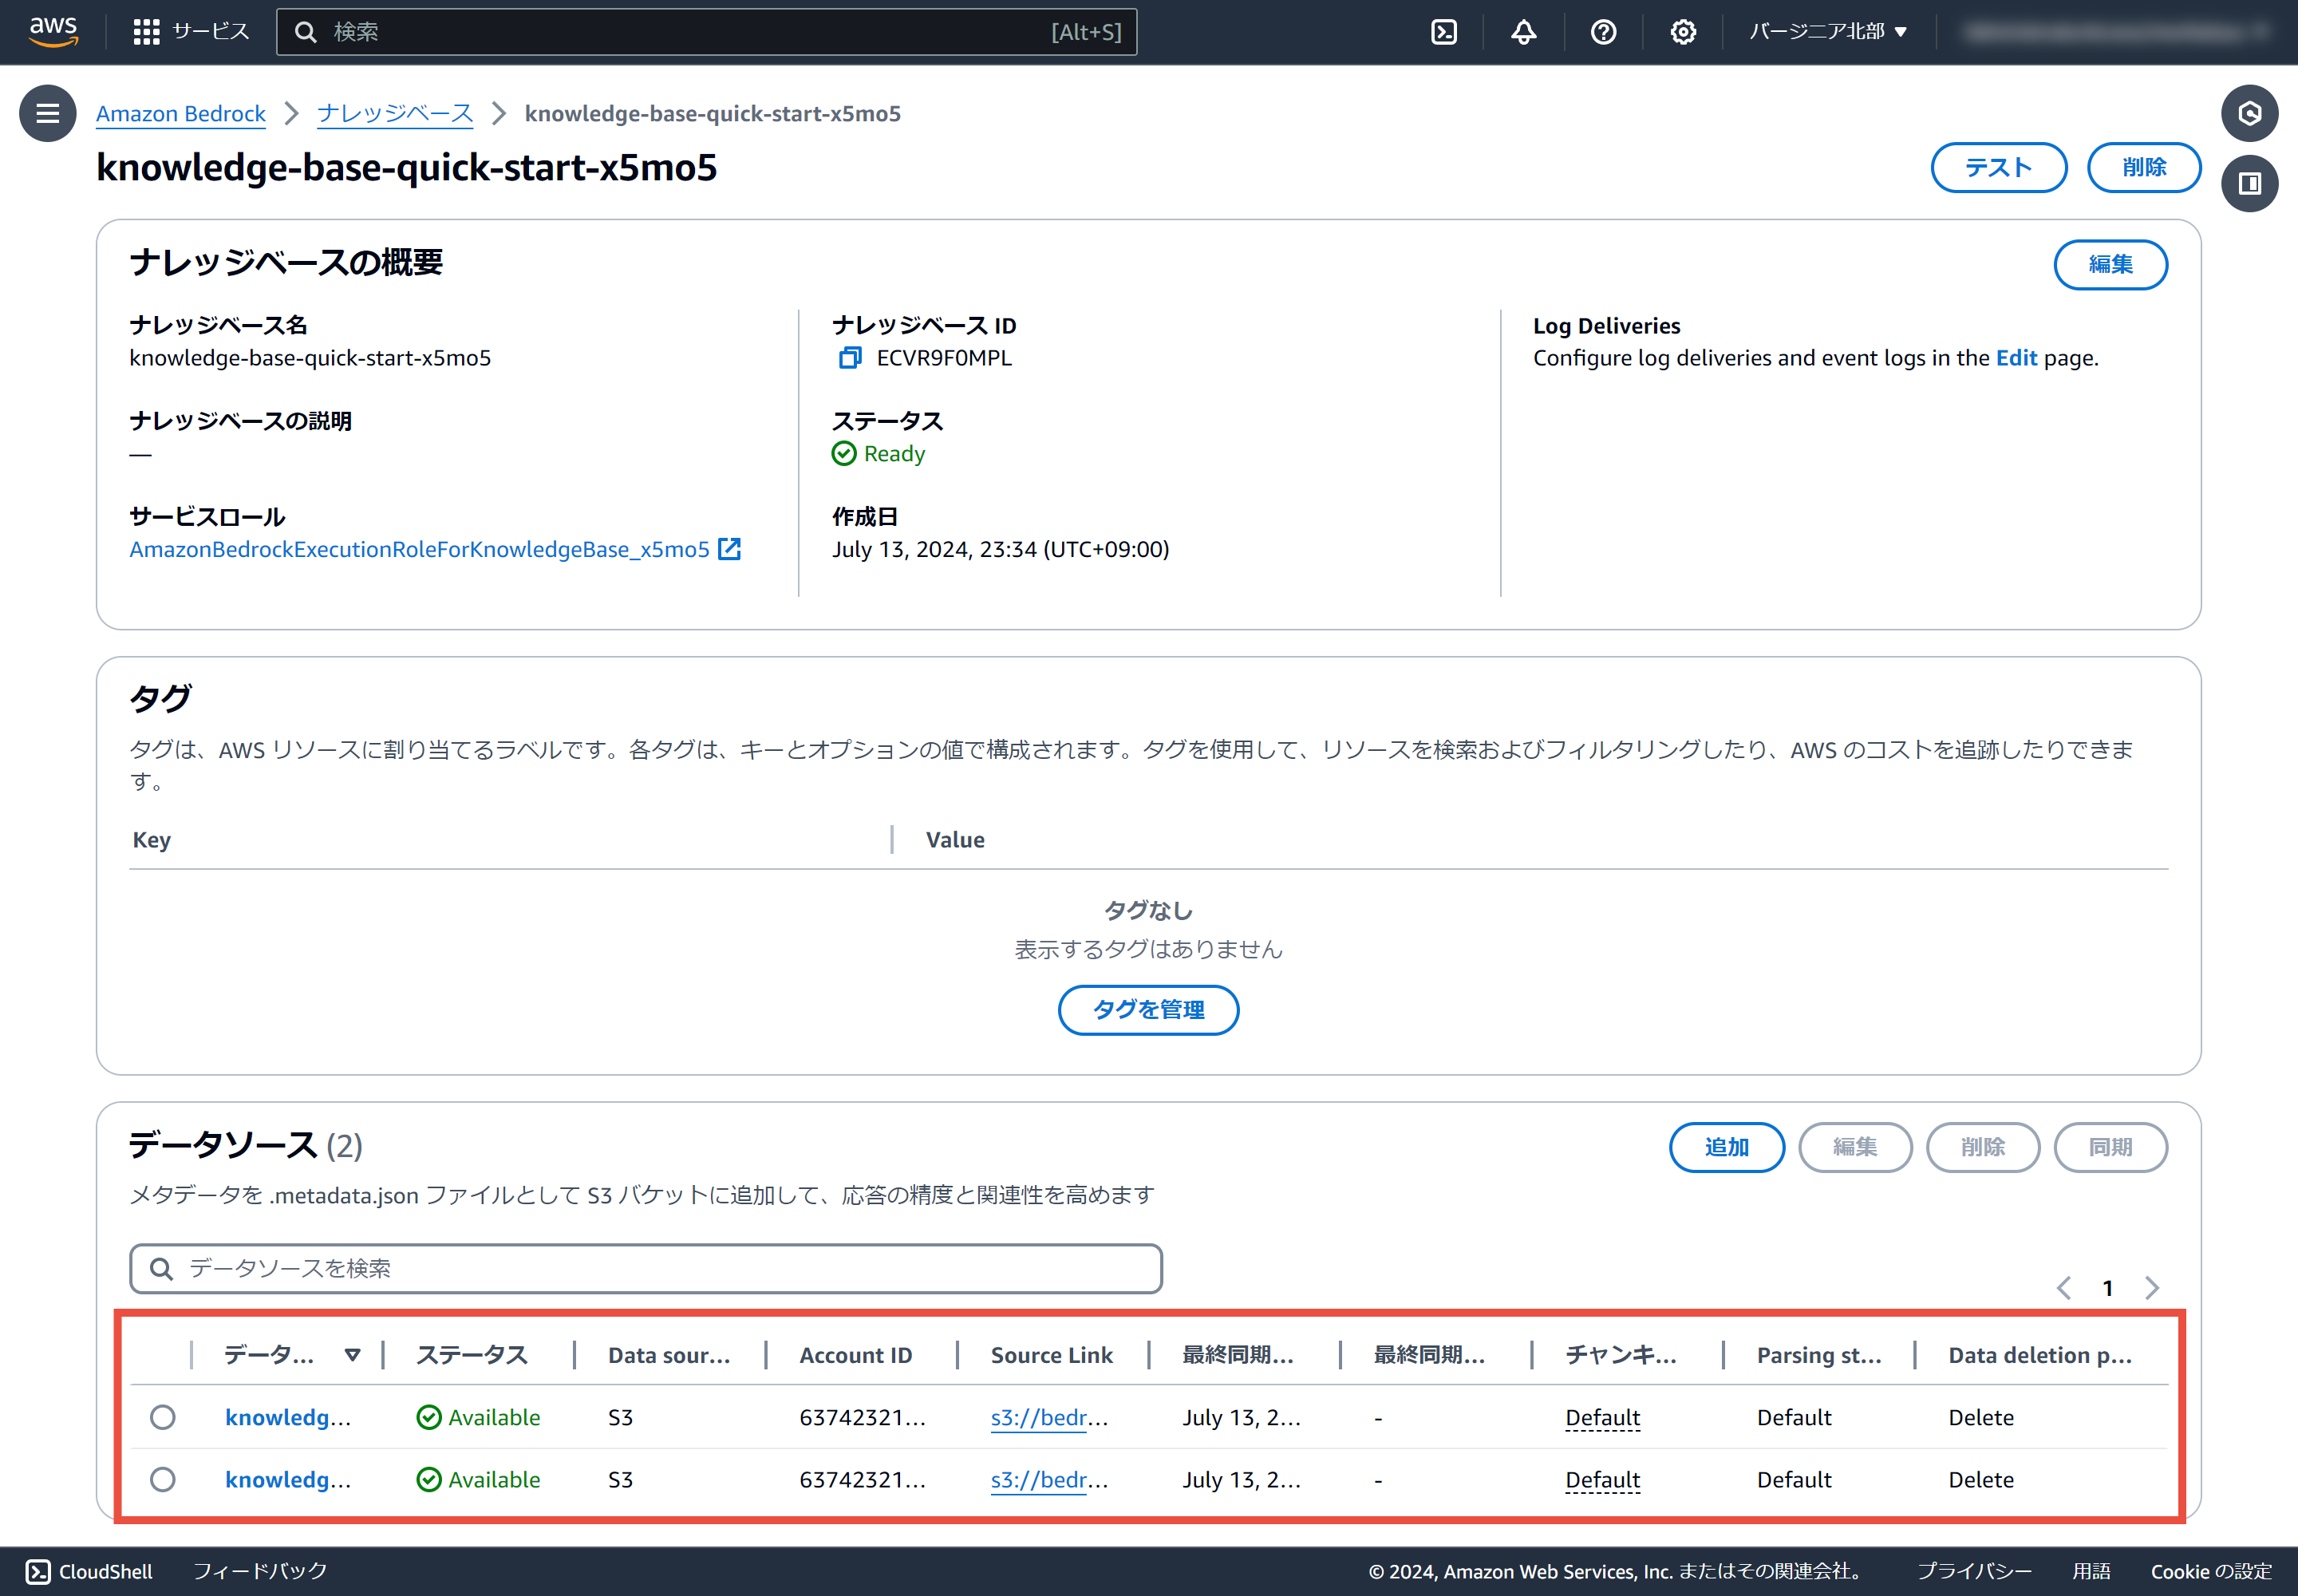
Task: Open the settings gear in header
Action: click(1682, 32)
